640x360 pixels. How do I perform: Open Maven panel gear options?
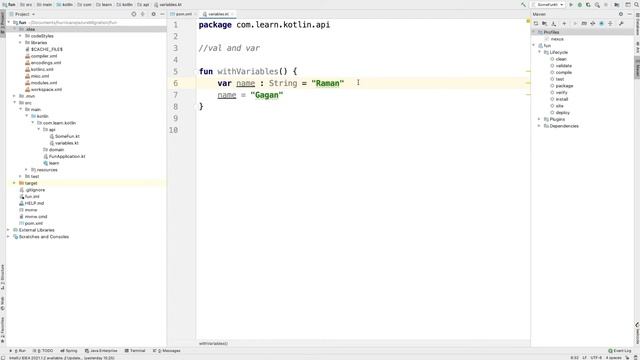click(x=621, y=14)
